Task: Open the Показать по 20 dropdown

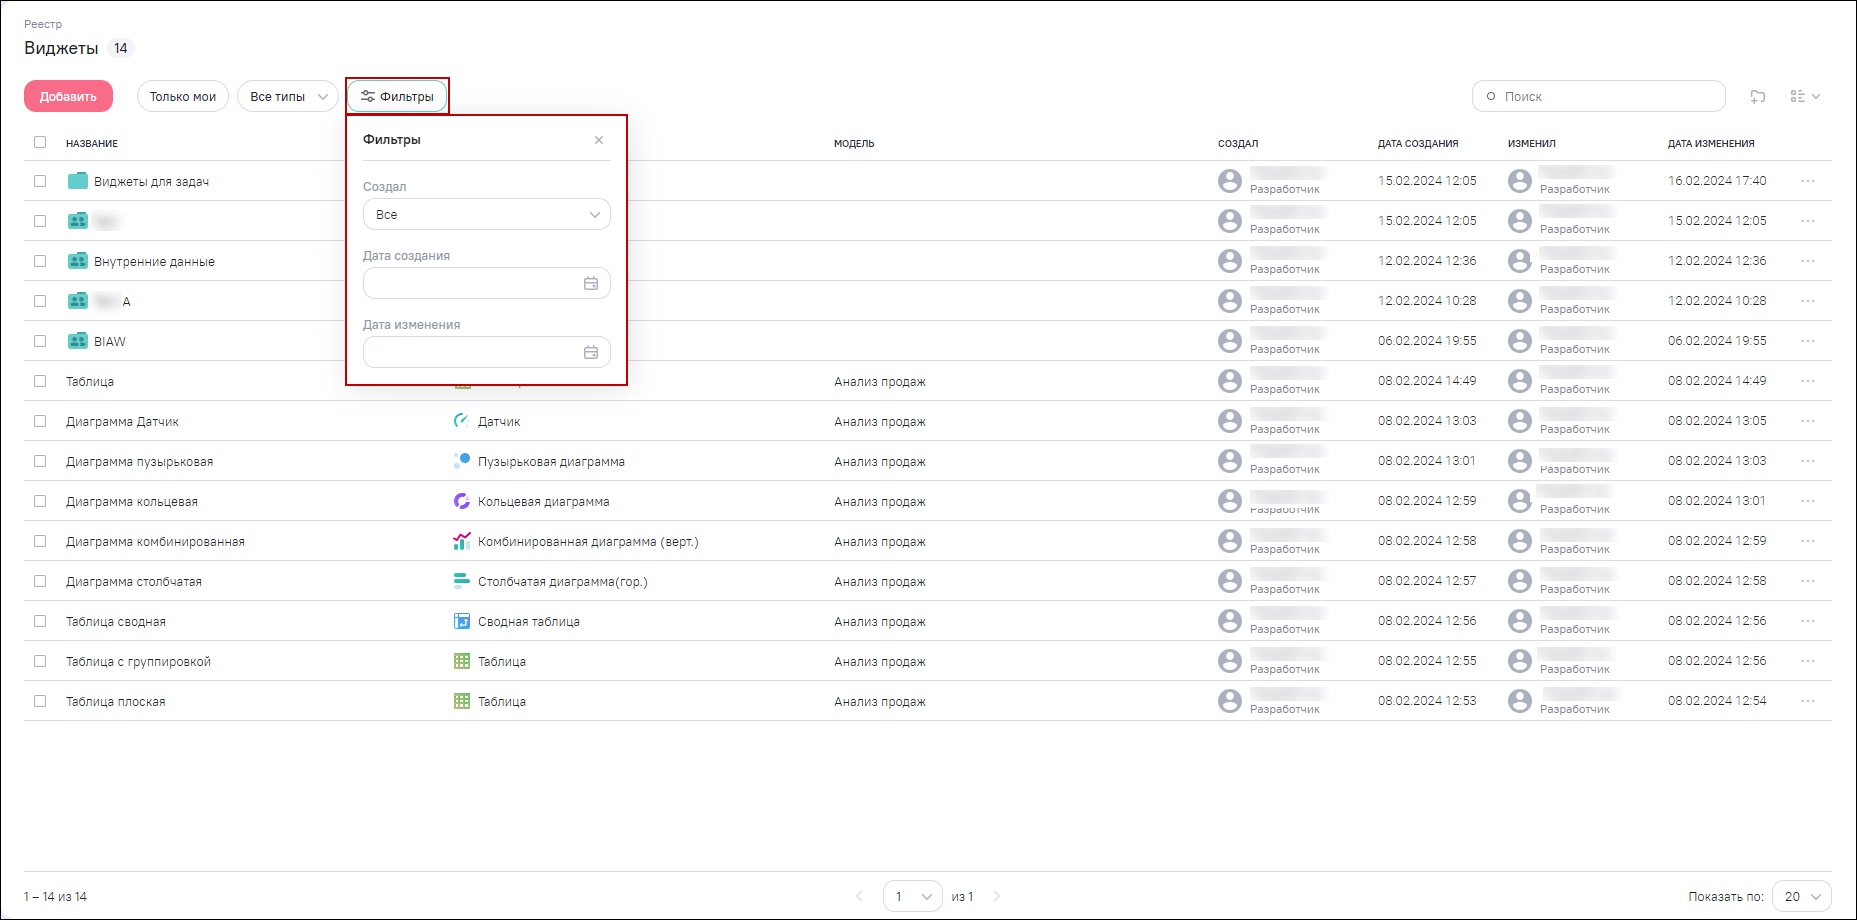Action: click(x=1802, y=896)
